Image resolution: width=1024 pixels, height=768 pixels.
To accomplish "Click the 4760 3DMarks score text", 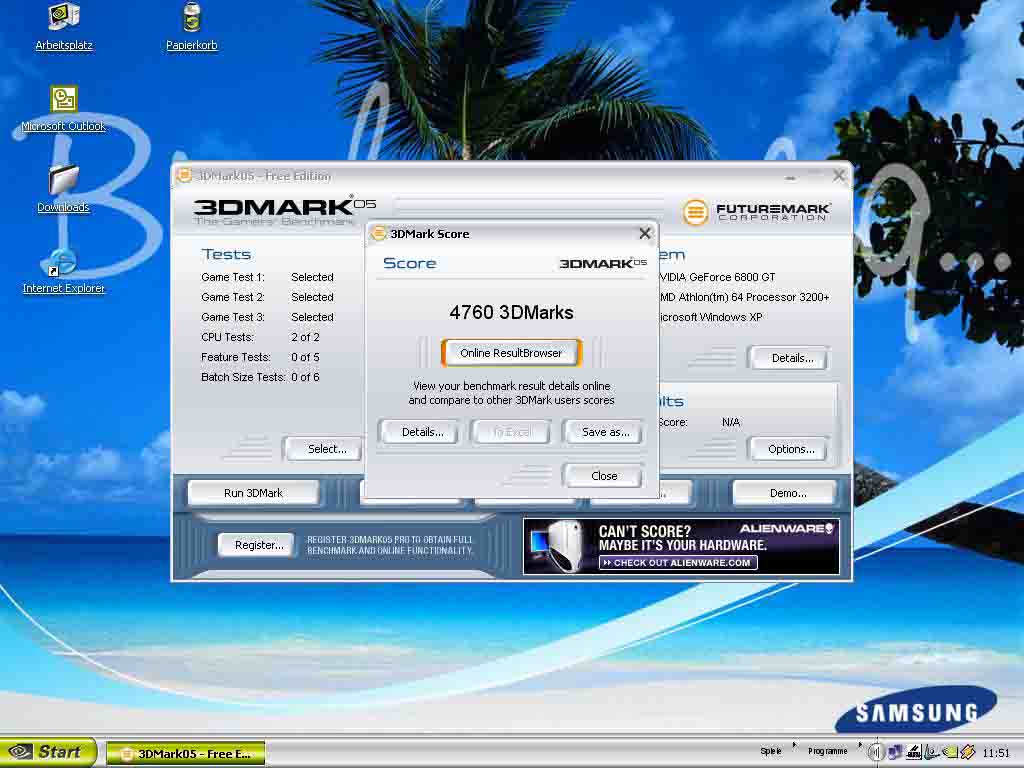I will pos(511,312).
